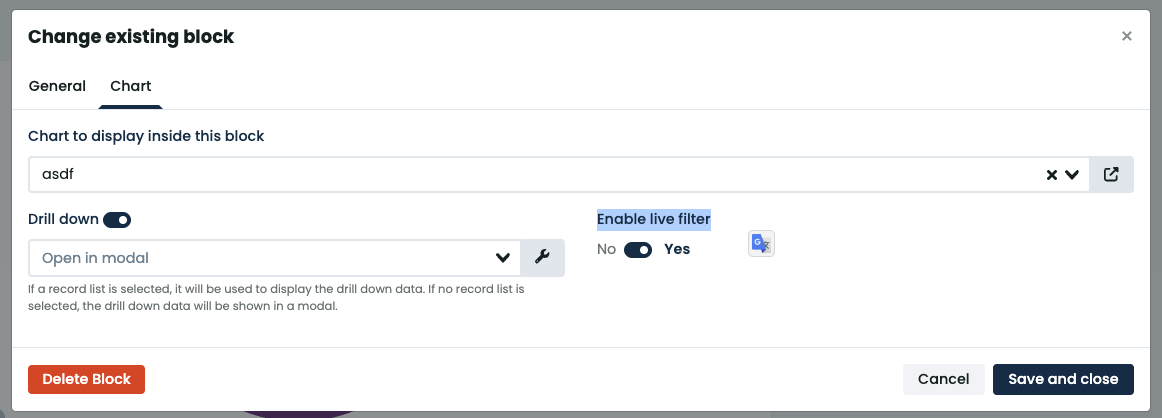Click the Cancel button
Viewport: 1162px width, 418px height.
[x=943, y=379]
